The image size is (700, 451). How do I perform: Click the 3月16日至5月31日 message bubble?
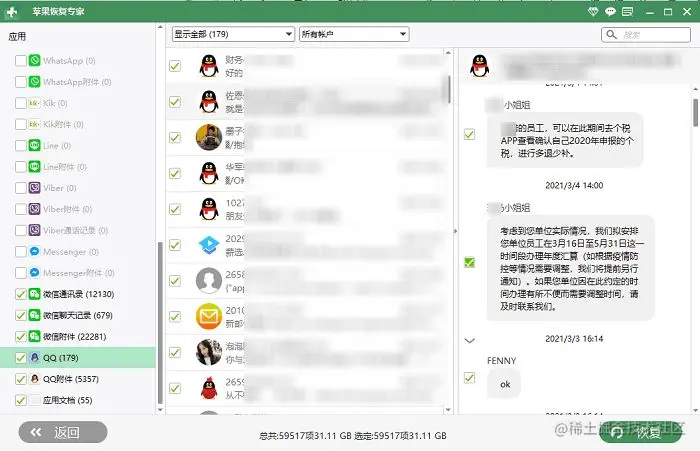click(571, 268)
